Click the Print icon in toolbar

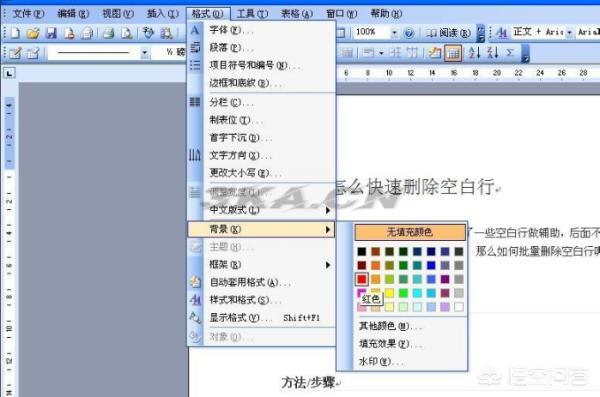pos(109,33)
